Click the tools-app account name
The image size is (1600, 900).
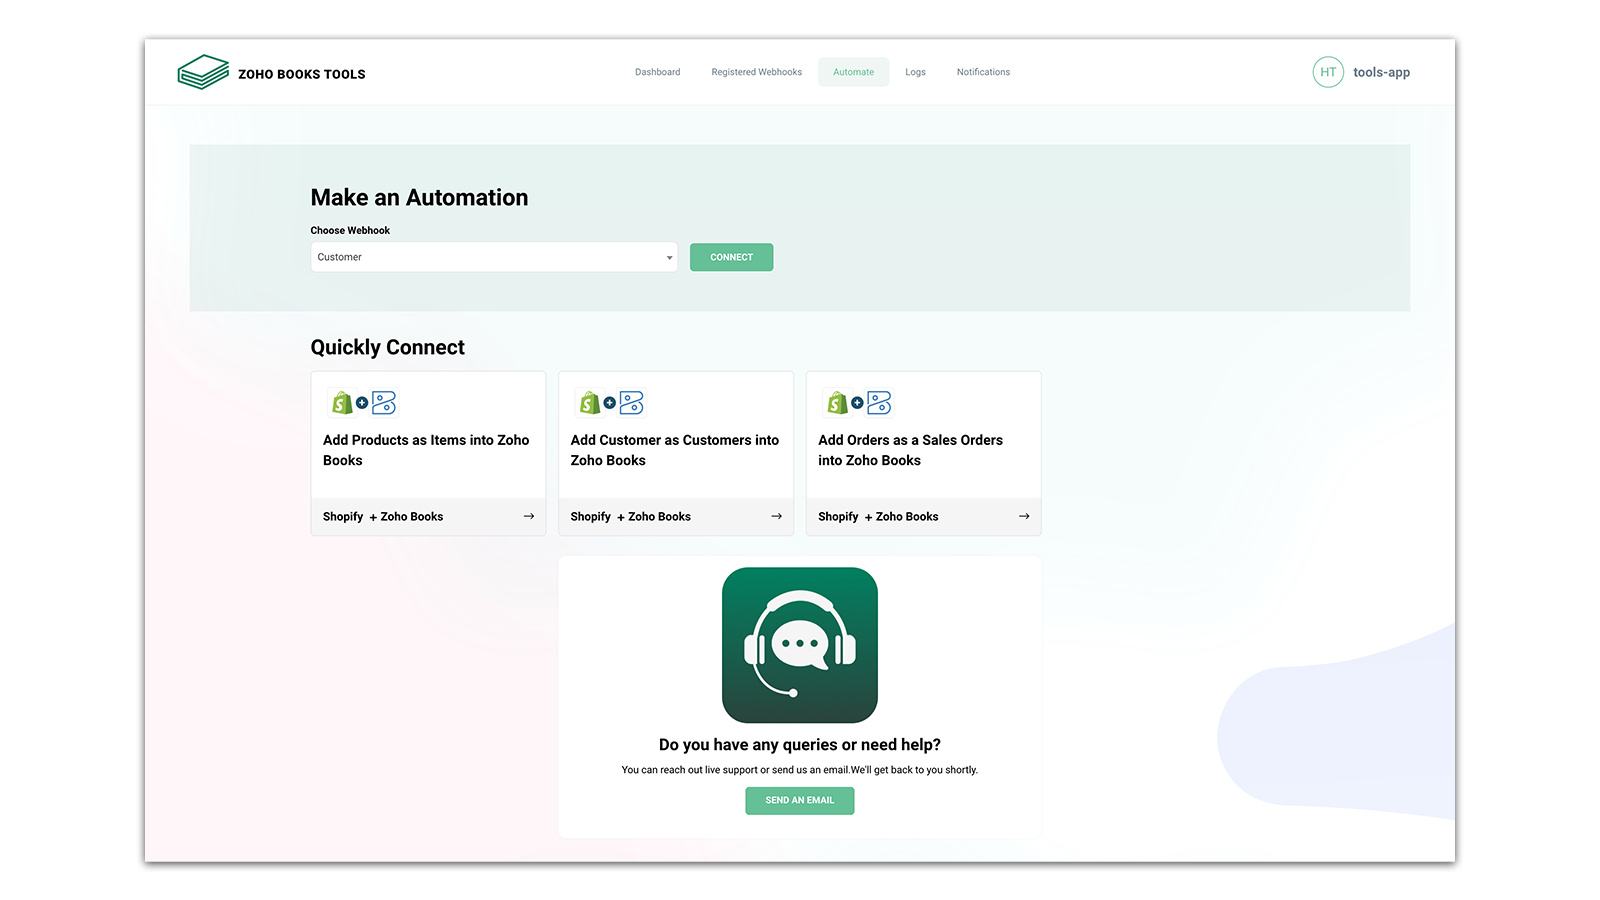tap(1381, 72)
